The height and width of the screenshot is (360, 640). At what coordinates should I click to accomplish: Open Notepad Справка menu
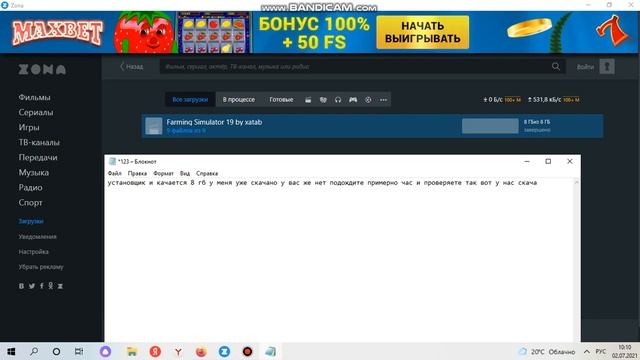(x=207, y=173)
